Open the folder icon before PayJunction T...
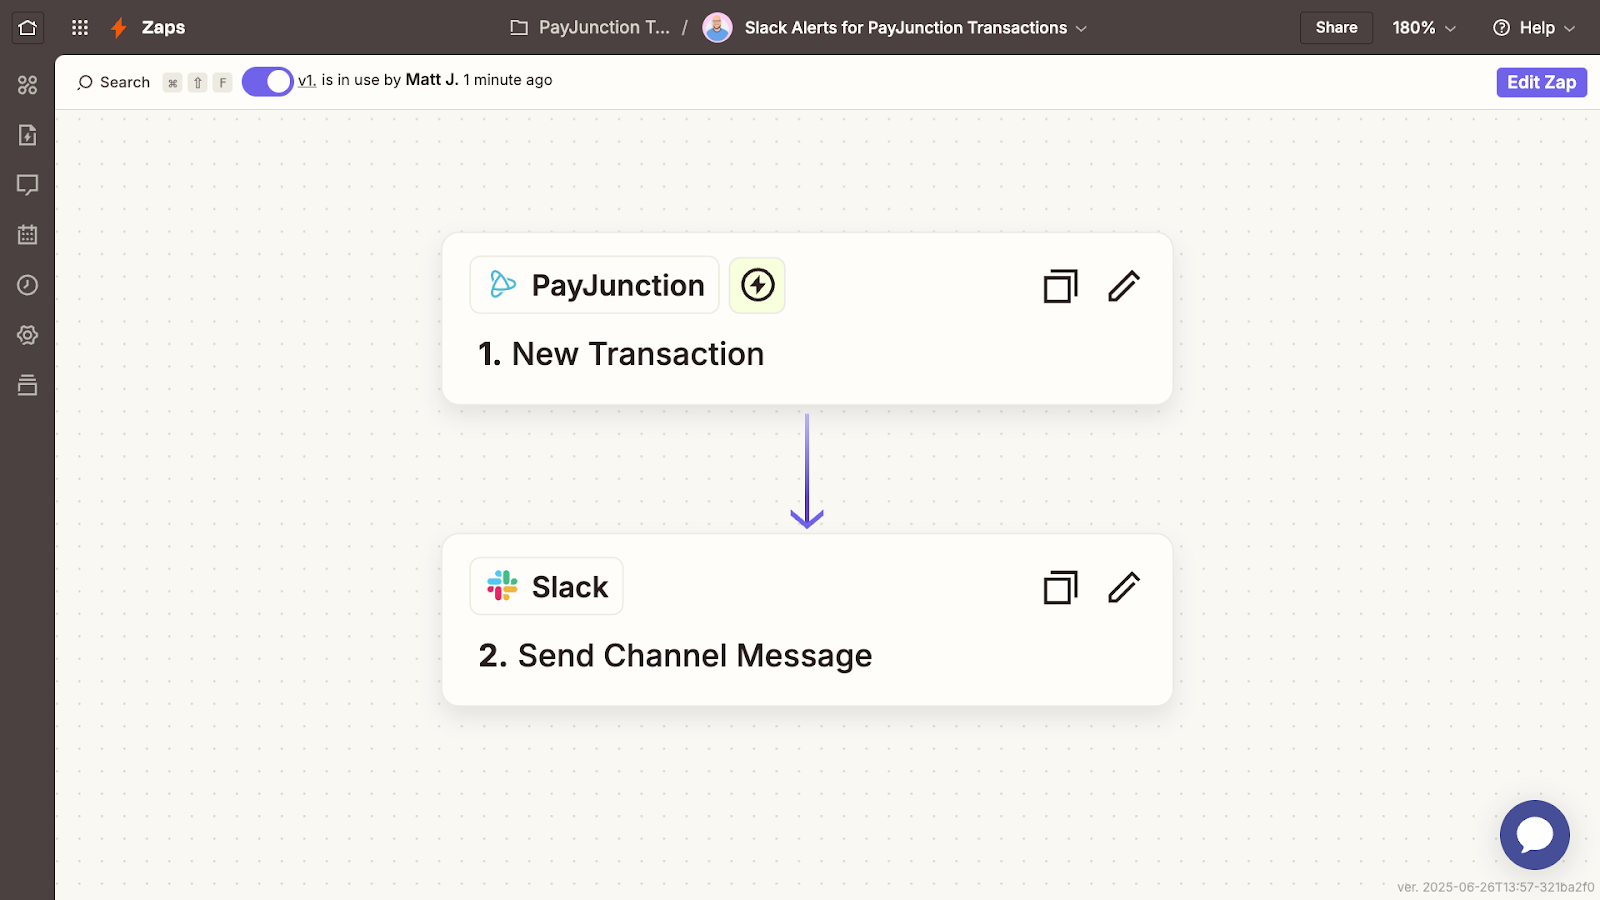The height and width of the screenshot is (900, 1600). coord(518,28)
